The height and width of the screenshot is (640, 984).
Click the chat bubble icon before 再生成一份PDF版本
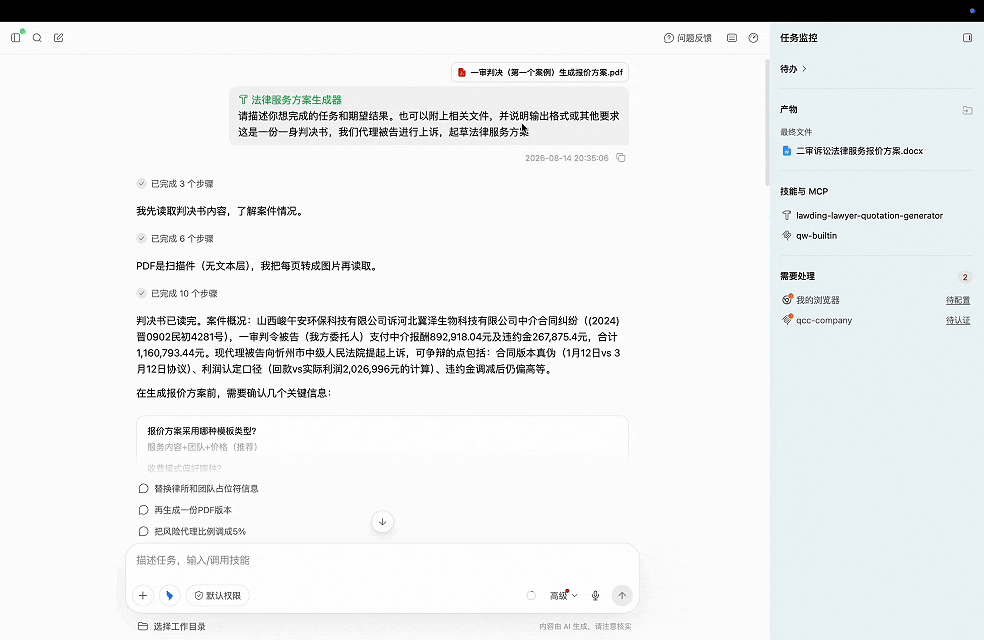tap(143, 510)
